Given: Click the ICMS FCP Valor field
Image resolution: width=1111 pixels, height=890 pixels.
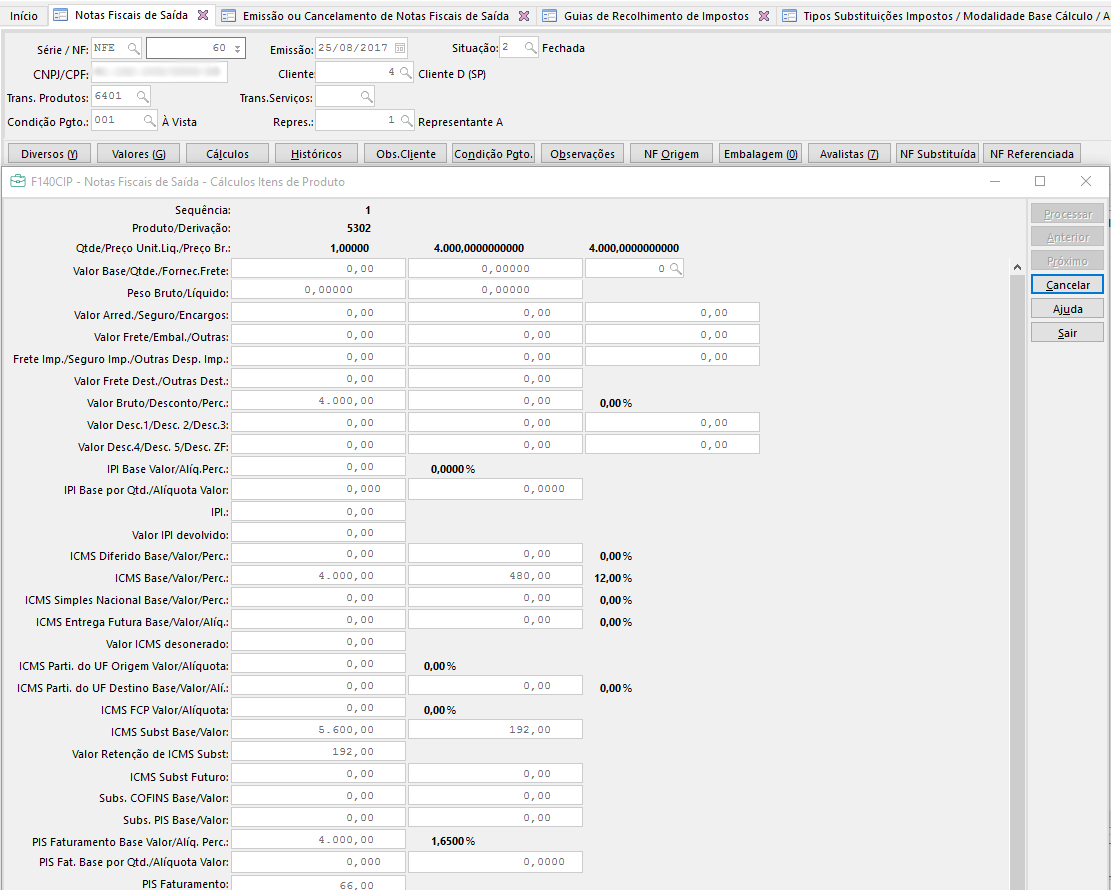Looking at the screenshot, I should [x=318, y=707].
